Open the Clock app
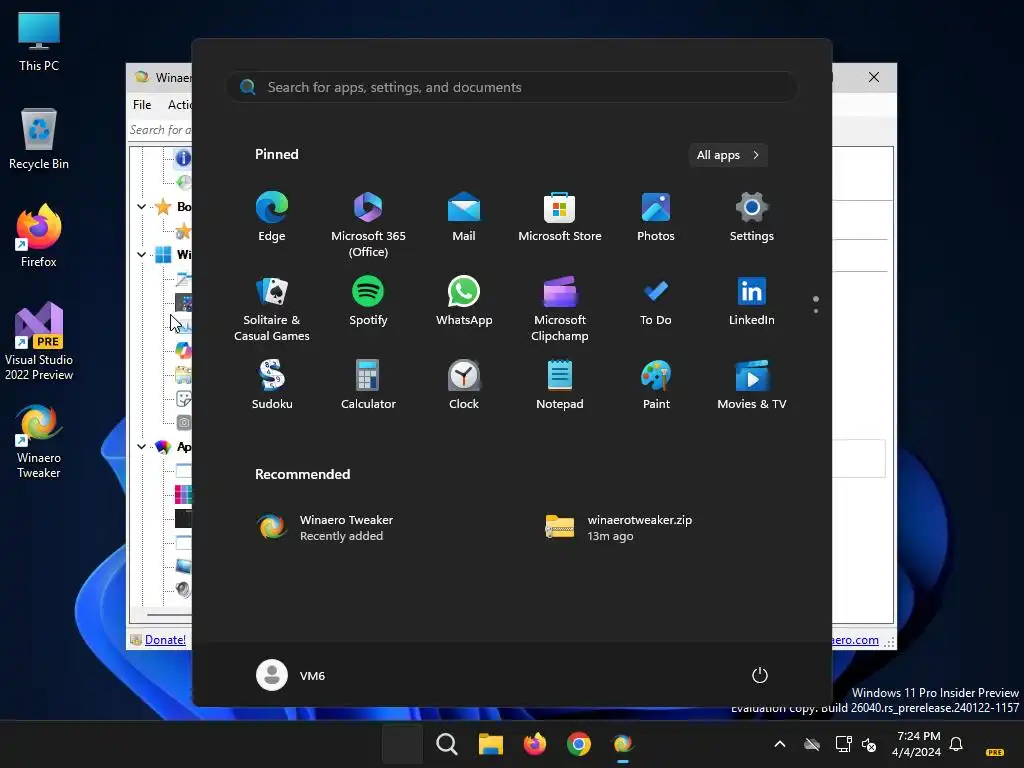The image size is (1024, 768). point(464,385)
